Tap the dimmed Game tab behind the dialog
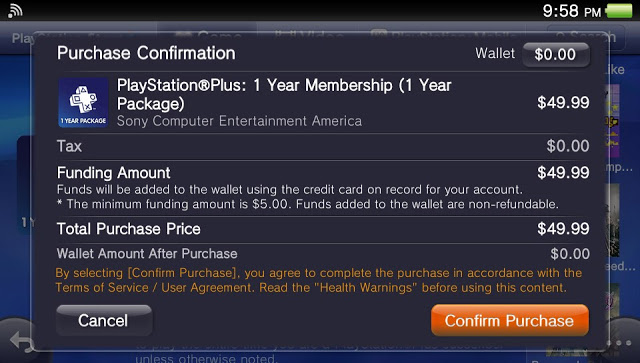This screenshot has height=363, width=640. [208, 37]
